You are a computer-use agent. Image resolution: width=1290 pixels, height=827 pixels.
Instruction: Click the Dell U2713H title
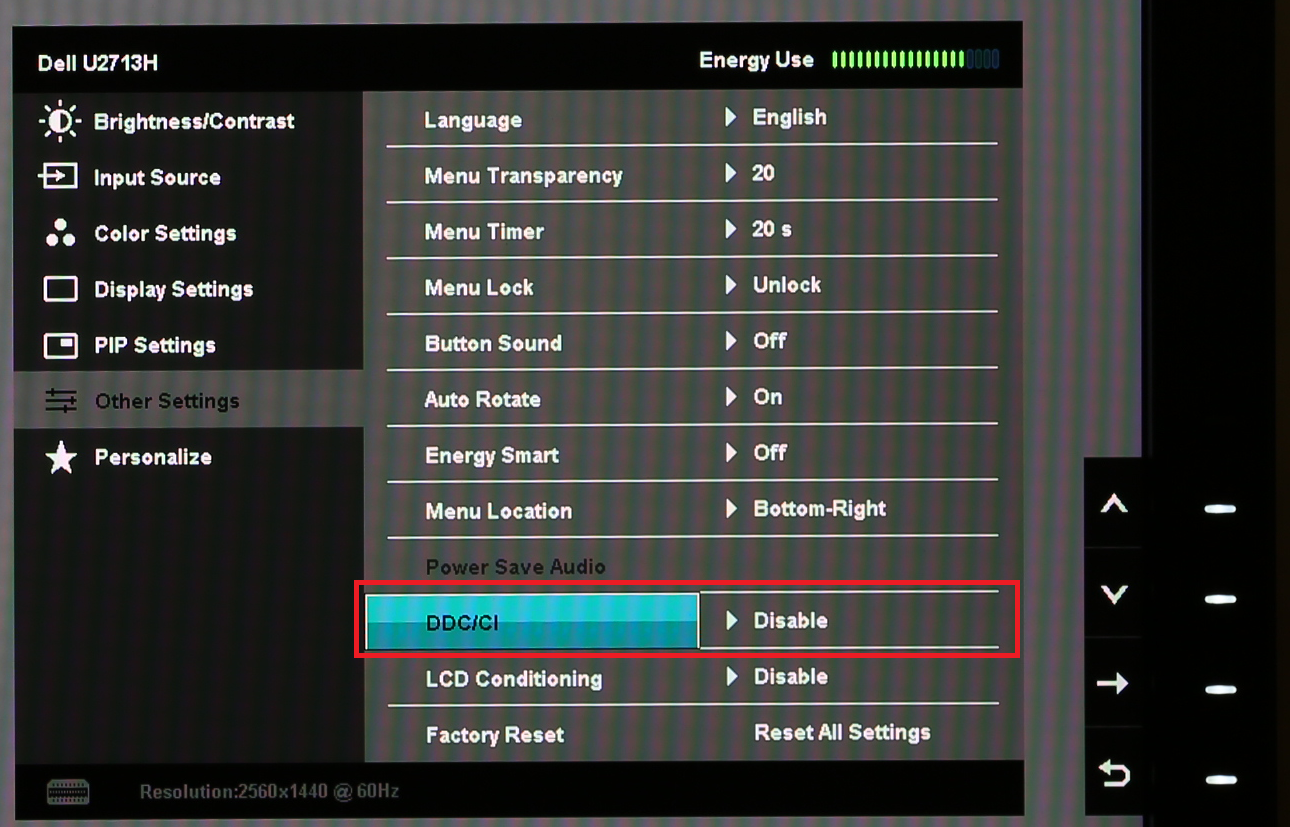click(x=98, y=63)
